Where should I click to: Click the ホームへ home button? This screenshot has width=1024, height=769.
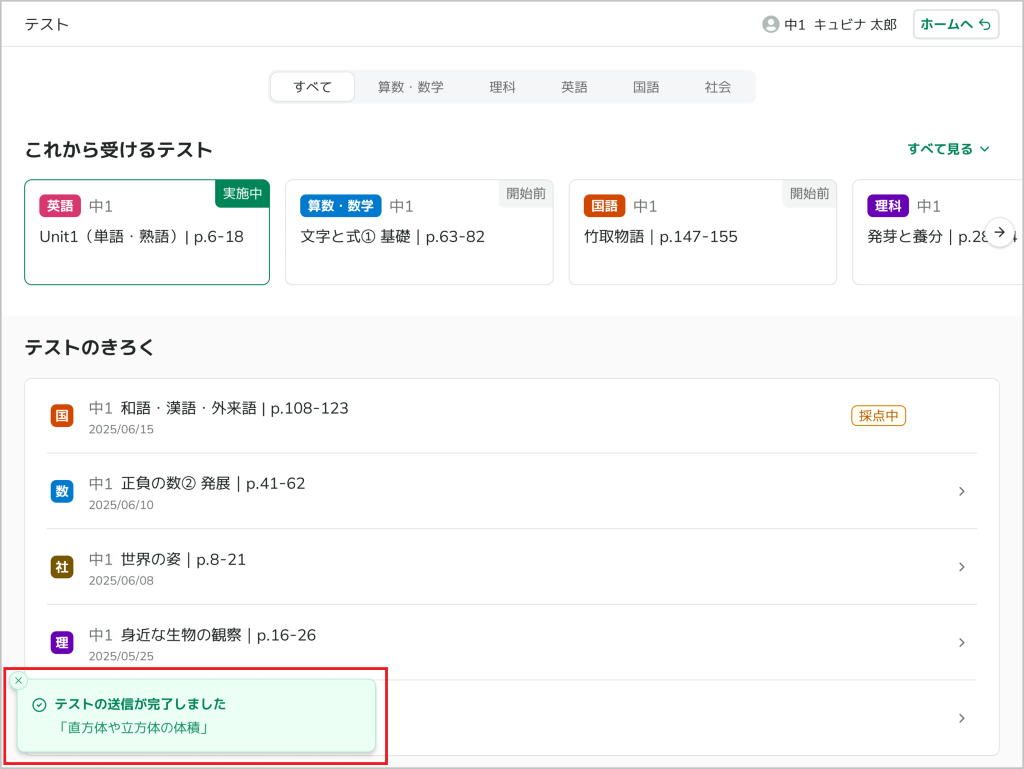(955, 25)
